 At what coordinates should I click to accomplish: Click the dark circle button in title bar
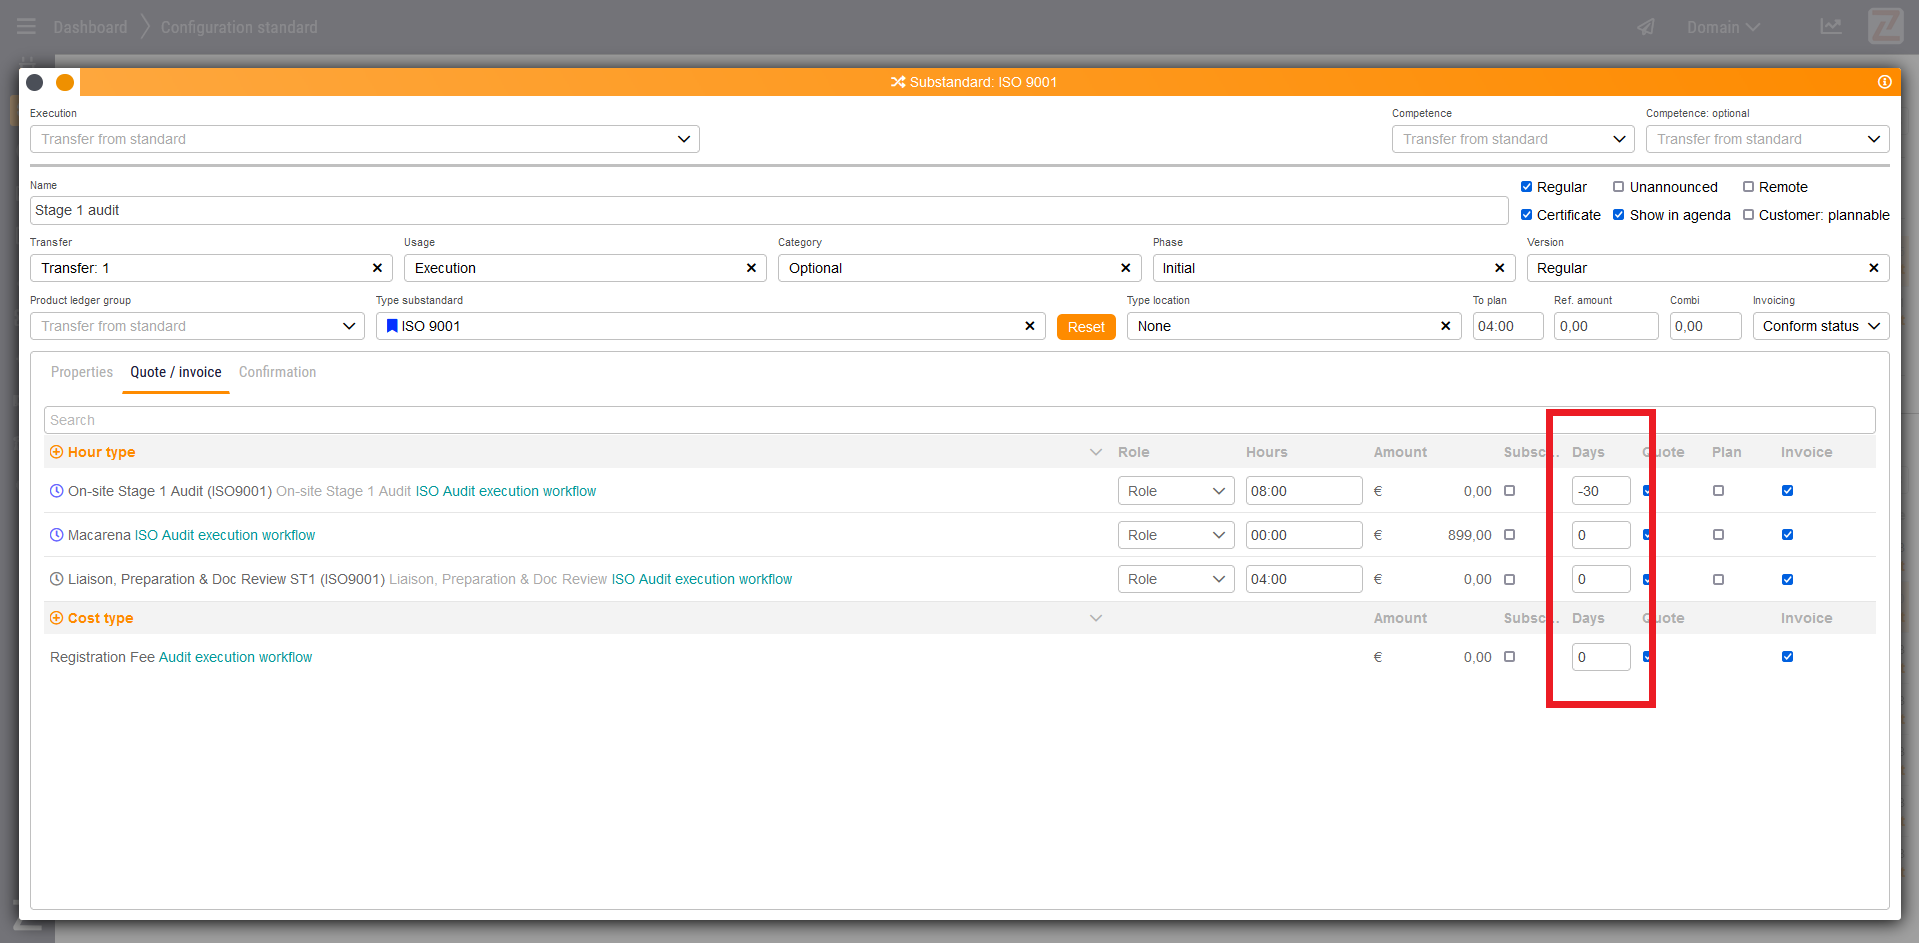[x=35, y=82]
